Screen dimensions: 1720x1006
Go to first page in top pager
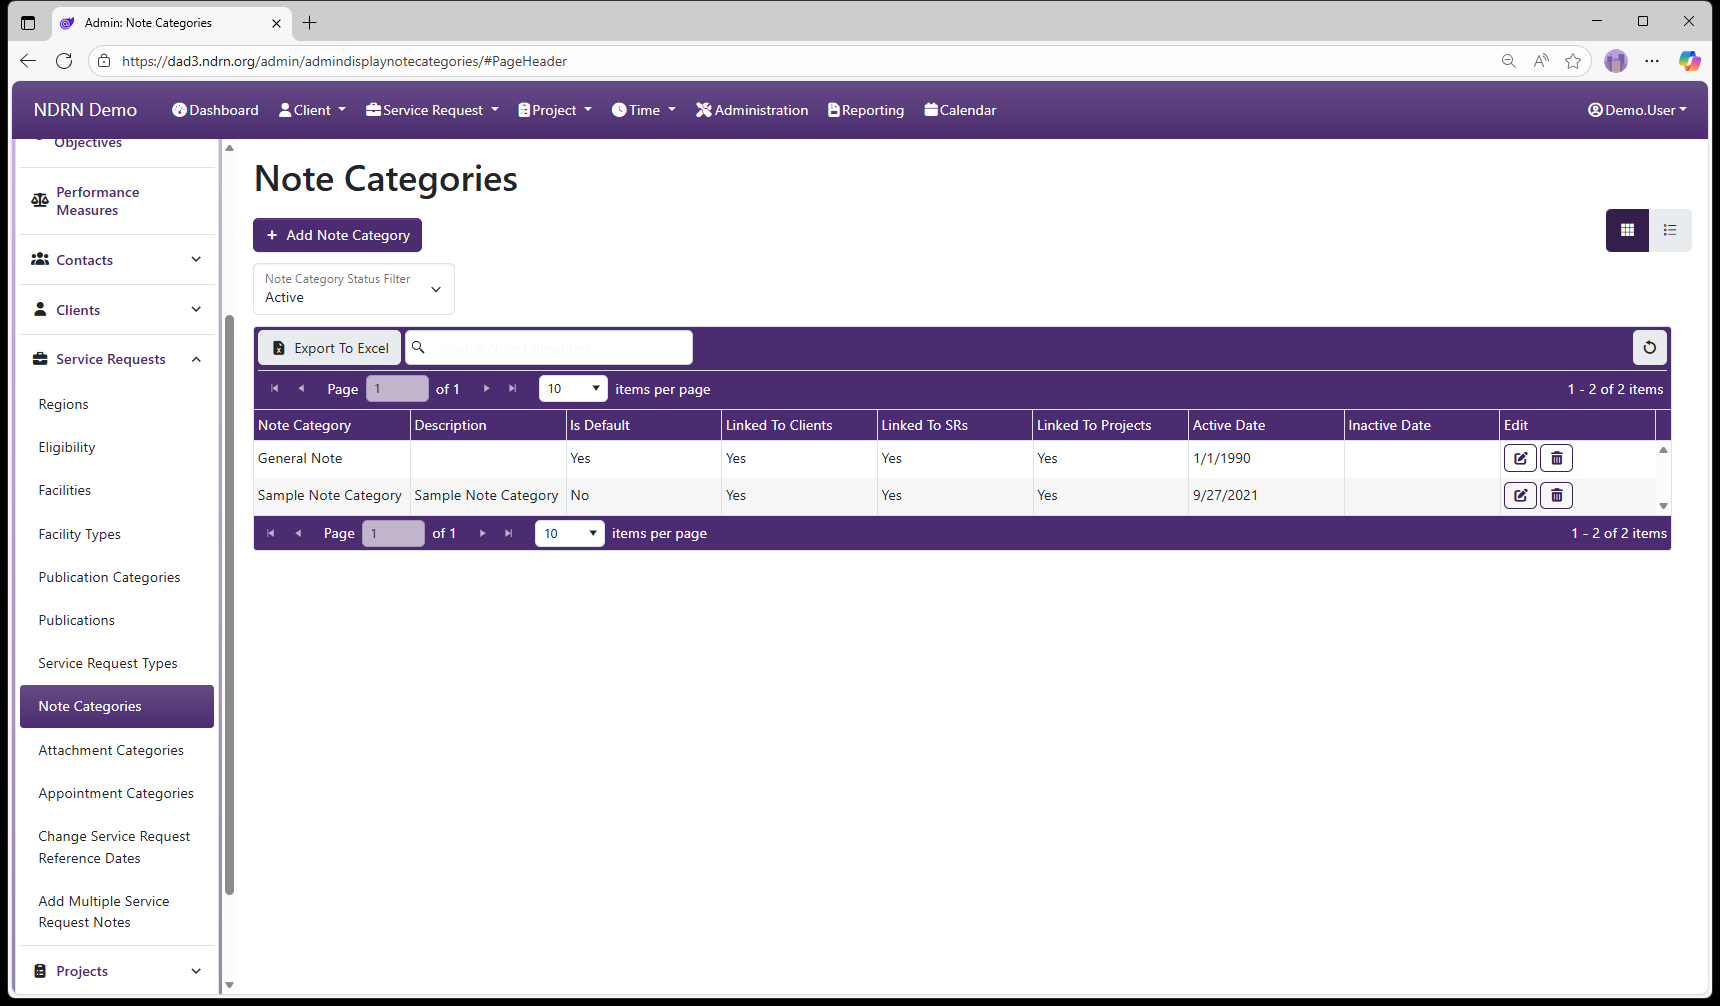[274, 389]
